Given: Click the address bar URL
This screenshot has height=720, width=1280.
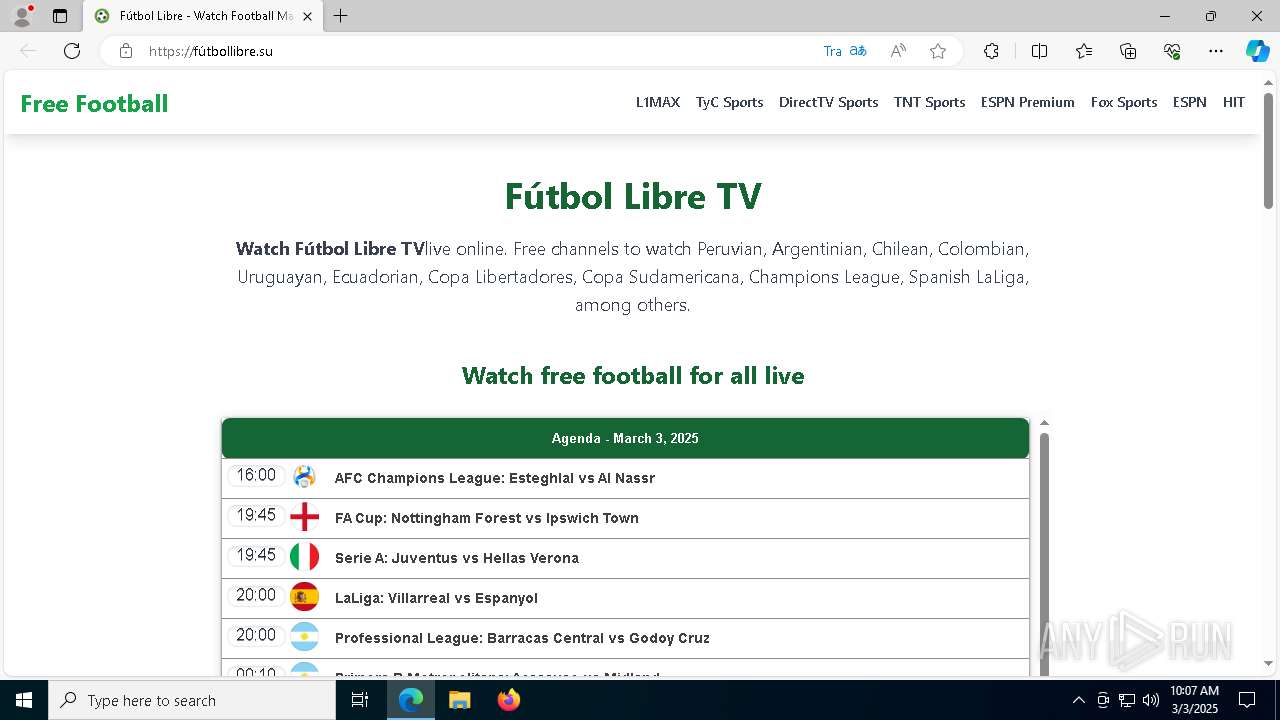Looking at the screenshot, I should click(x=211, y=51).
